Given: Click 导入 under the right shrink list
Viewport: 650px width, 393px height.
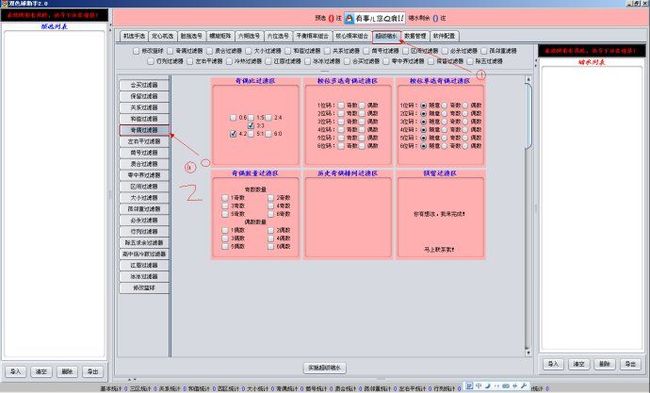Looking at the screenshot, I should tap(553, 364).
